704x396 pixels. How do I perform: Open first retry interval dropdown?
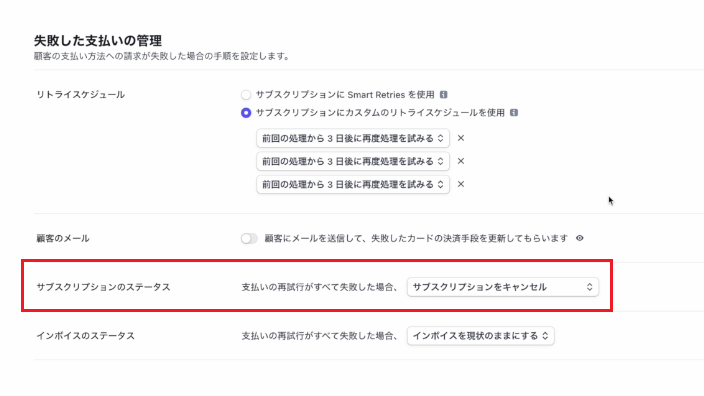pyautogui.click(x=353, y=138)
